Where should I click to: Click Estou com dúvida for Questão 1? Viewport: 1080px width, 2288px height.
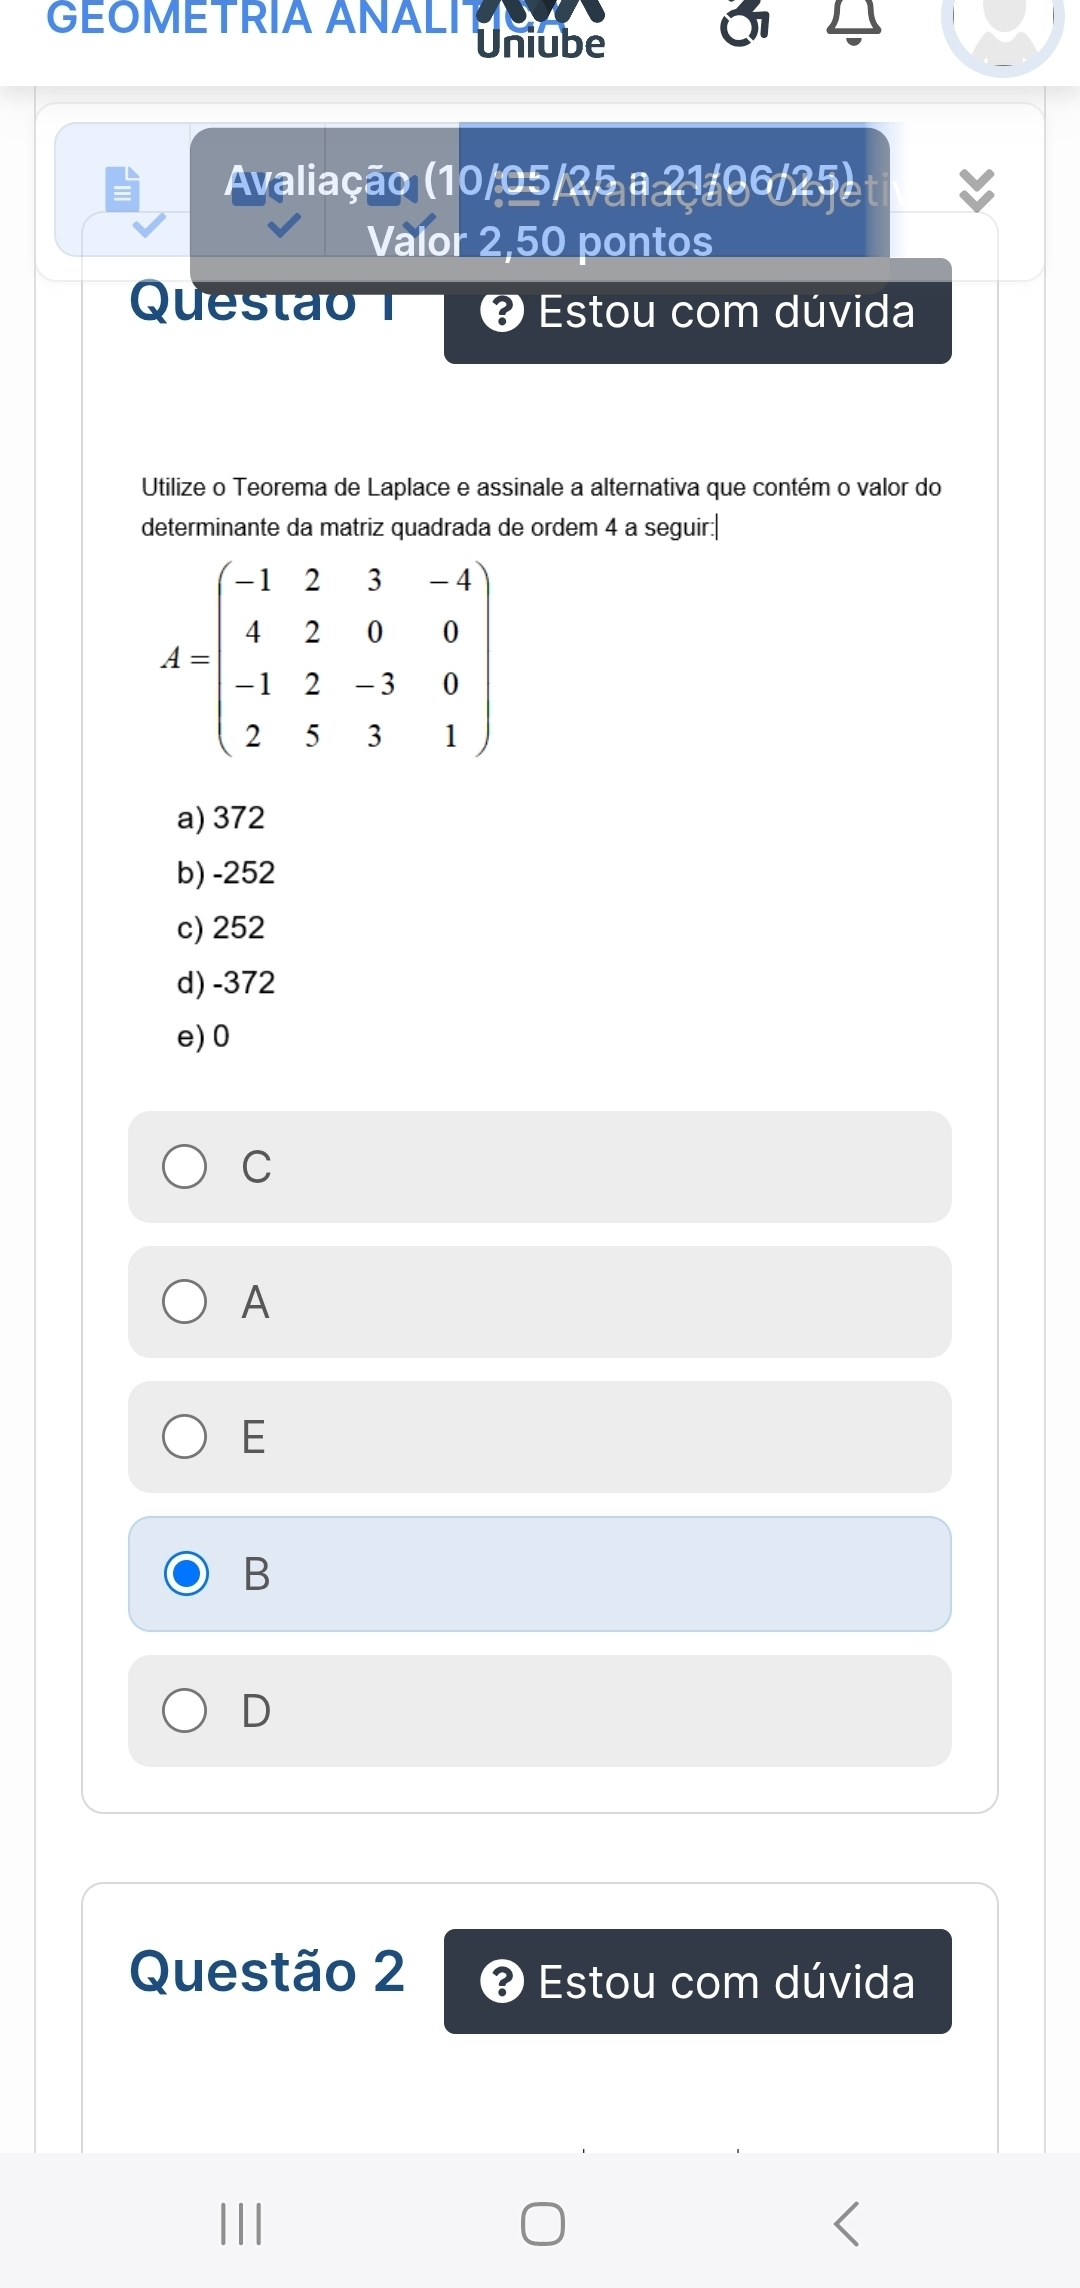pos(698,312)
